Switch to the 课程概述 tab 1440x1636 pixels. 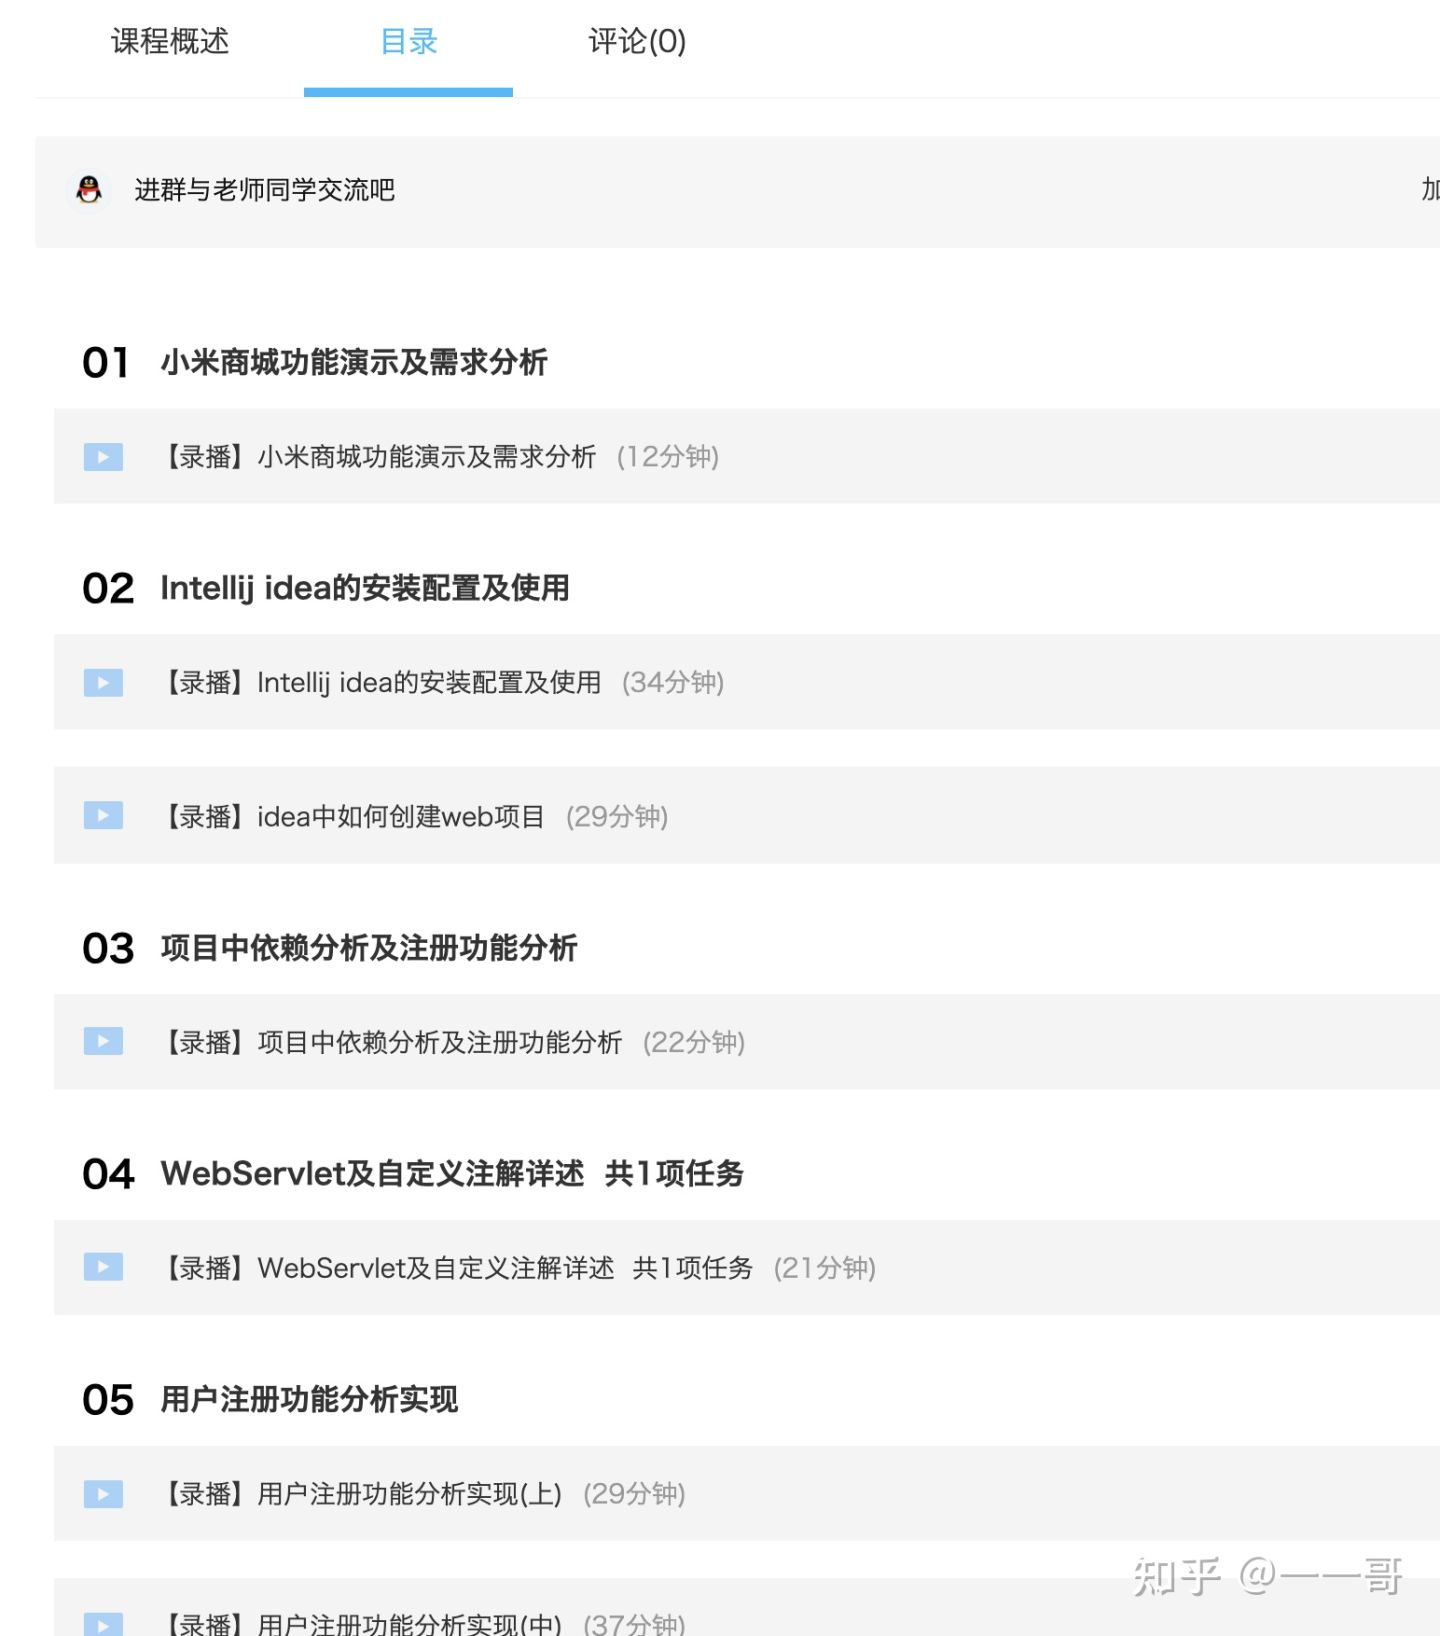170,41
